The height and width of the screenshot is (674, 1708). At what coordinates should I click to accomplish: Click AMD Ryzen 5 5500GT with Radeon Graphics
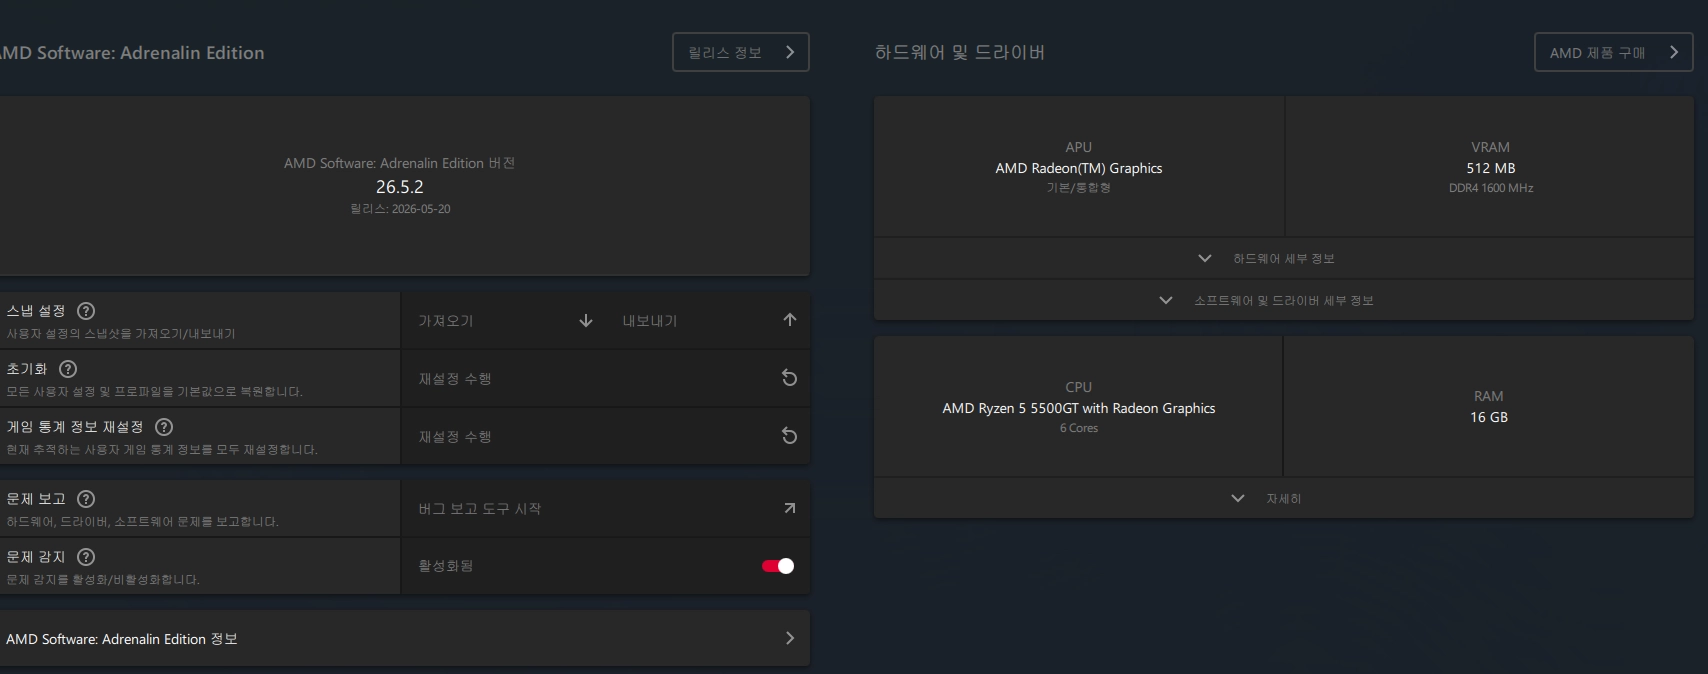coord(1079,408)
